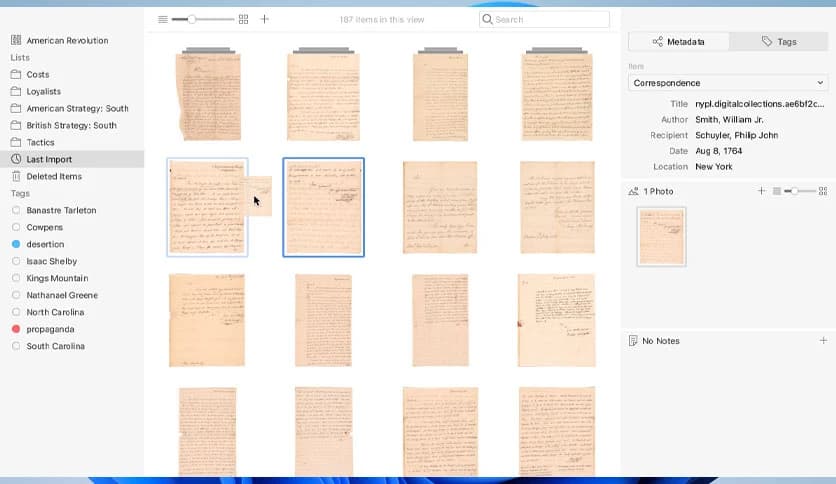Open the Correspondence template dropdown
The image size is (836, 484).
click(726, 83)
